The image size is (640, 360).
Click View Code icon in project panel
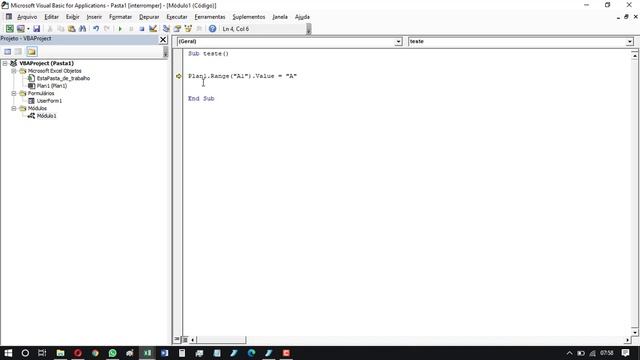tap(7, 51)
